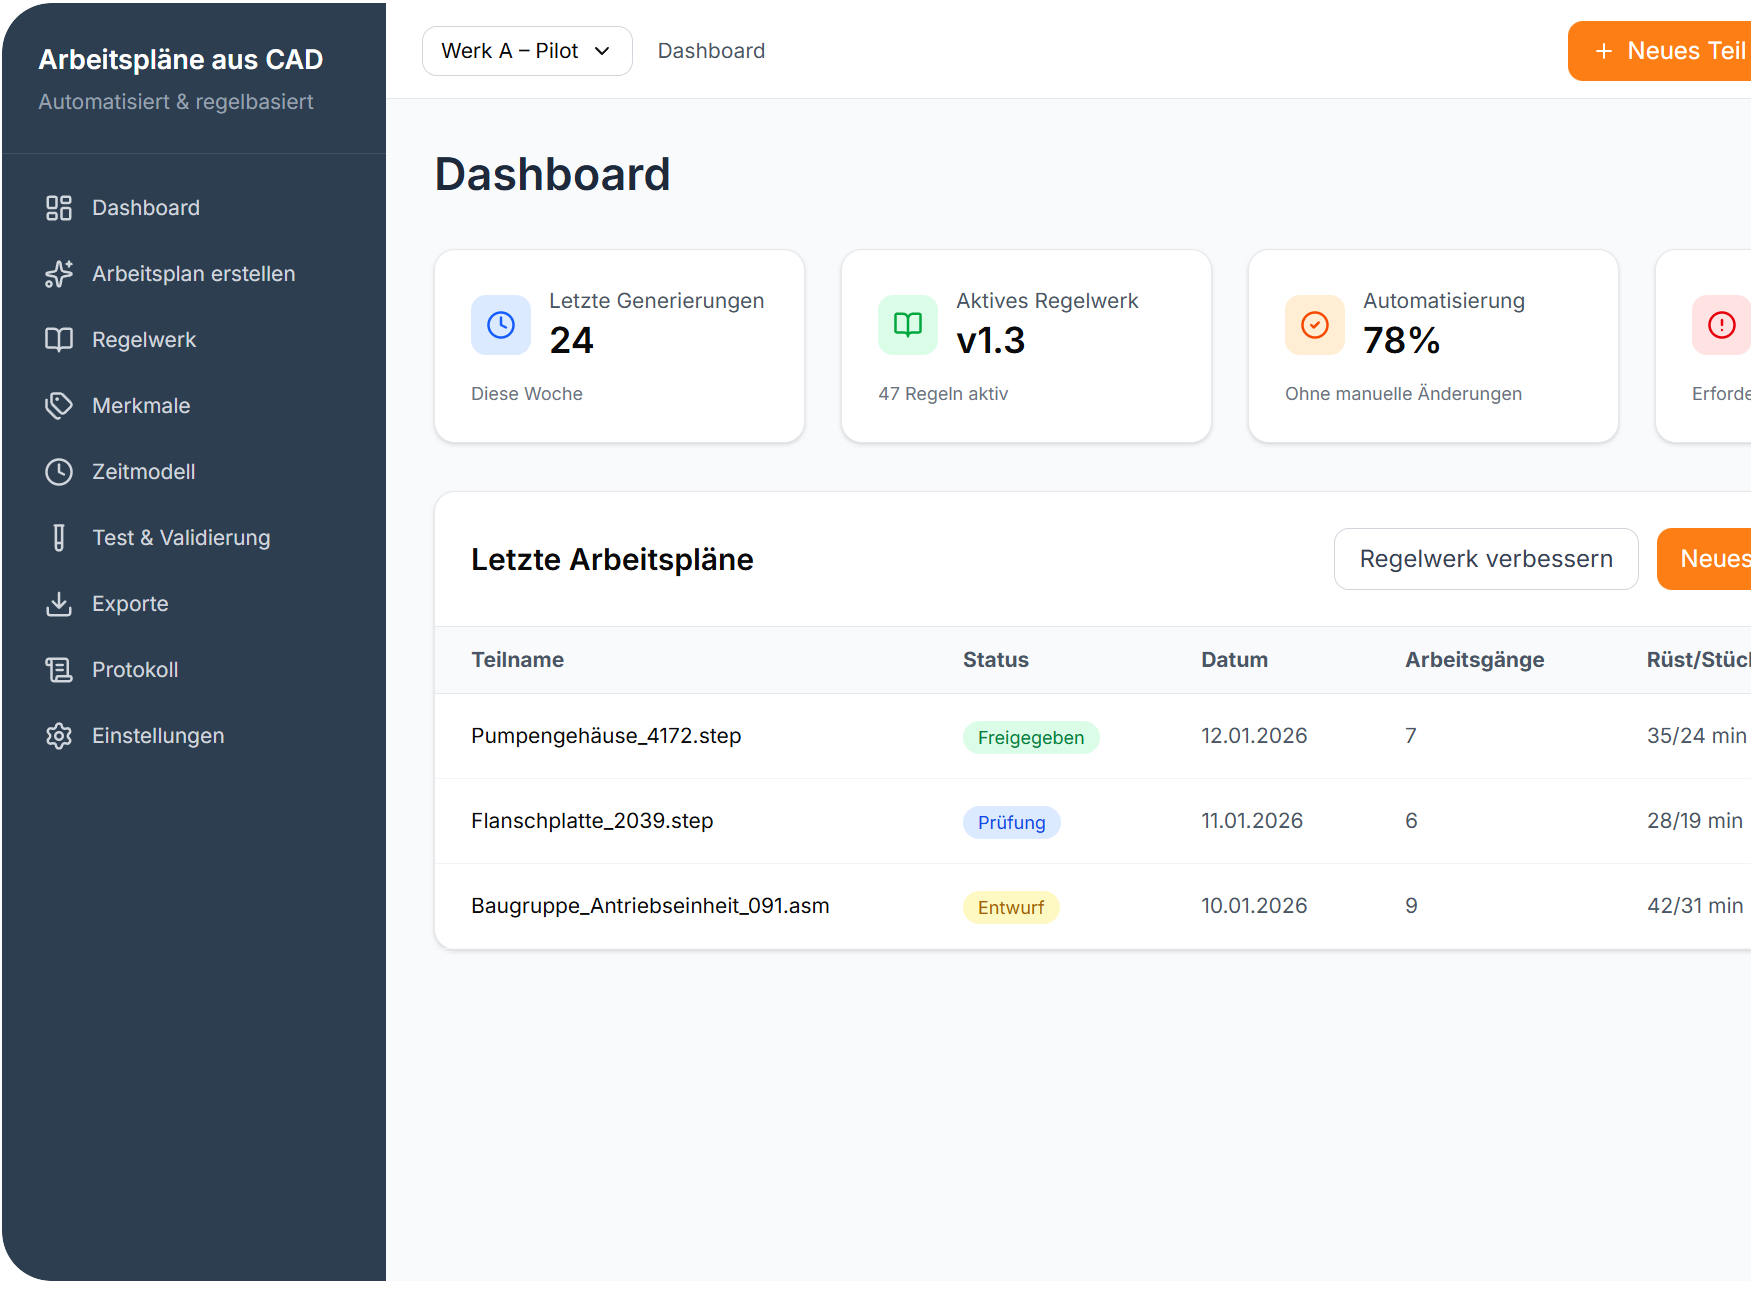Screen dimensions: 1751x1292
Task: Click the Dashboard breadcrumb in top bar
Action: tap(711, 51)
